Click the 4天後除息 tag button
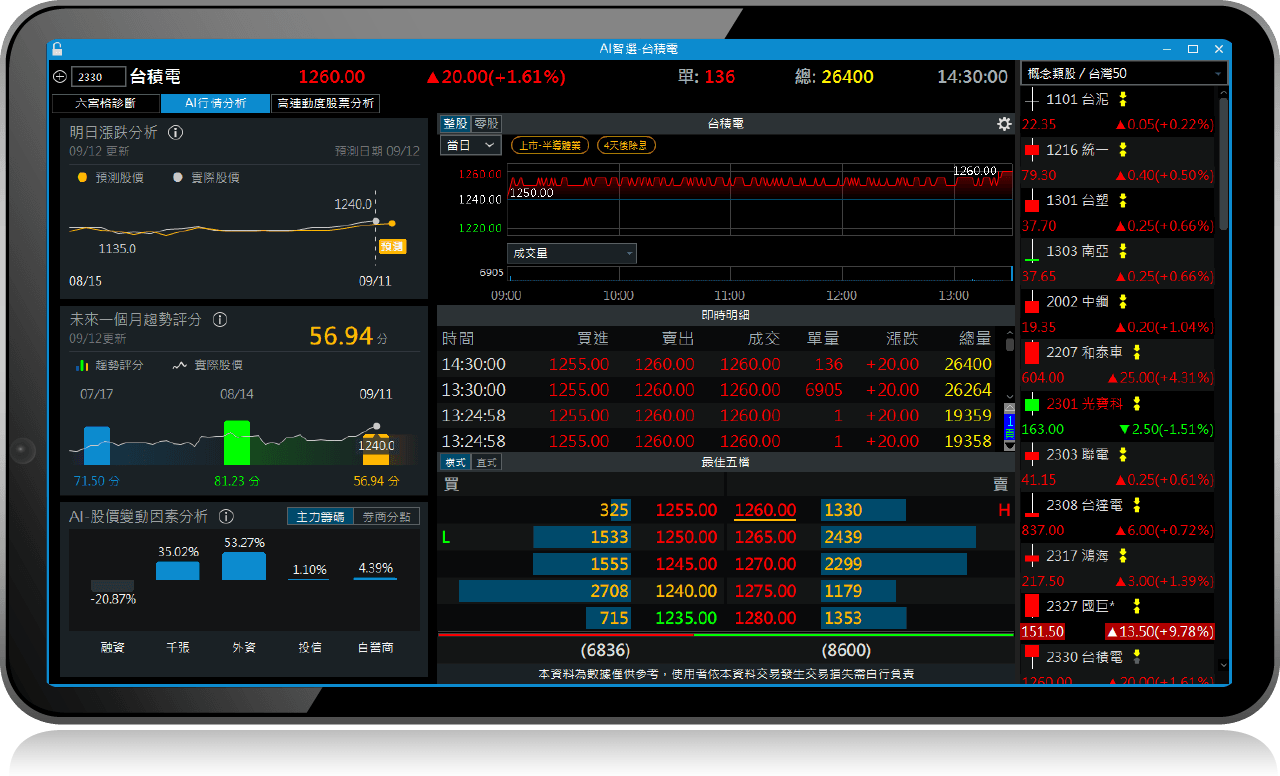This screenshot has height=776, width=1280. coord(626,145)
